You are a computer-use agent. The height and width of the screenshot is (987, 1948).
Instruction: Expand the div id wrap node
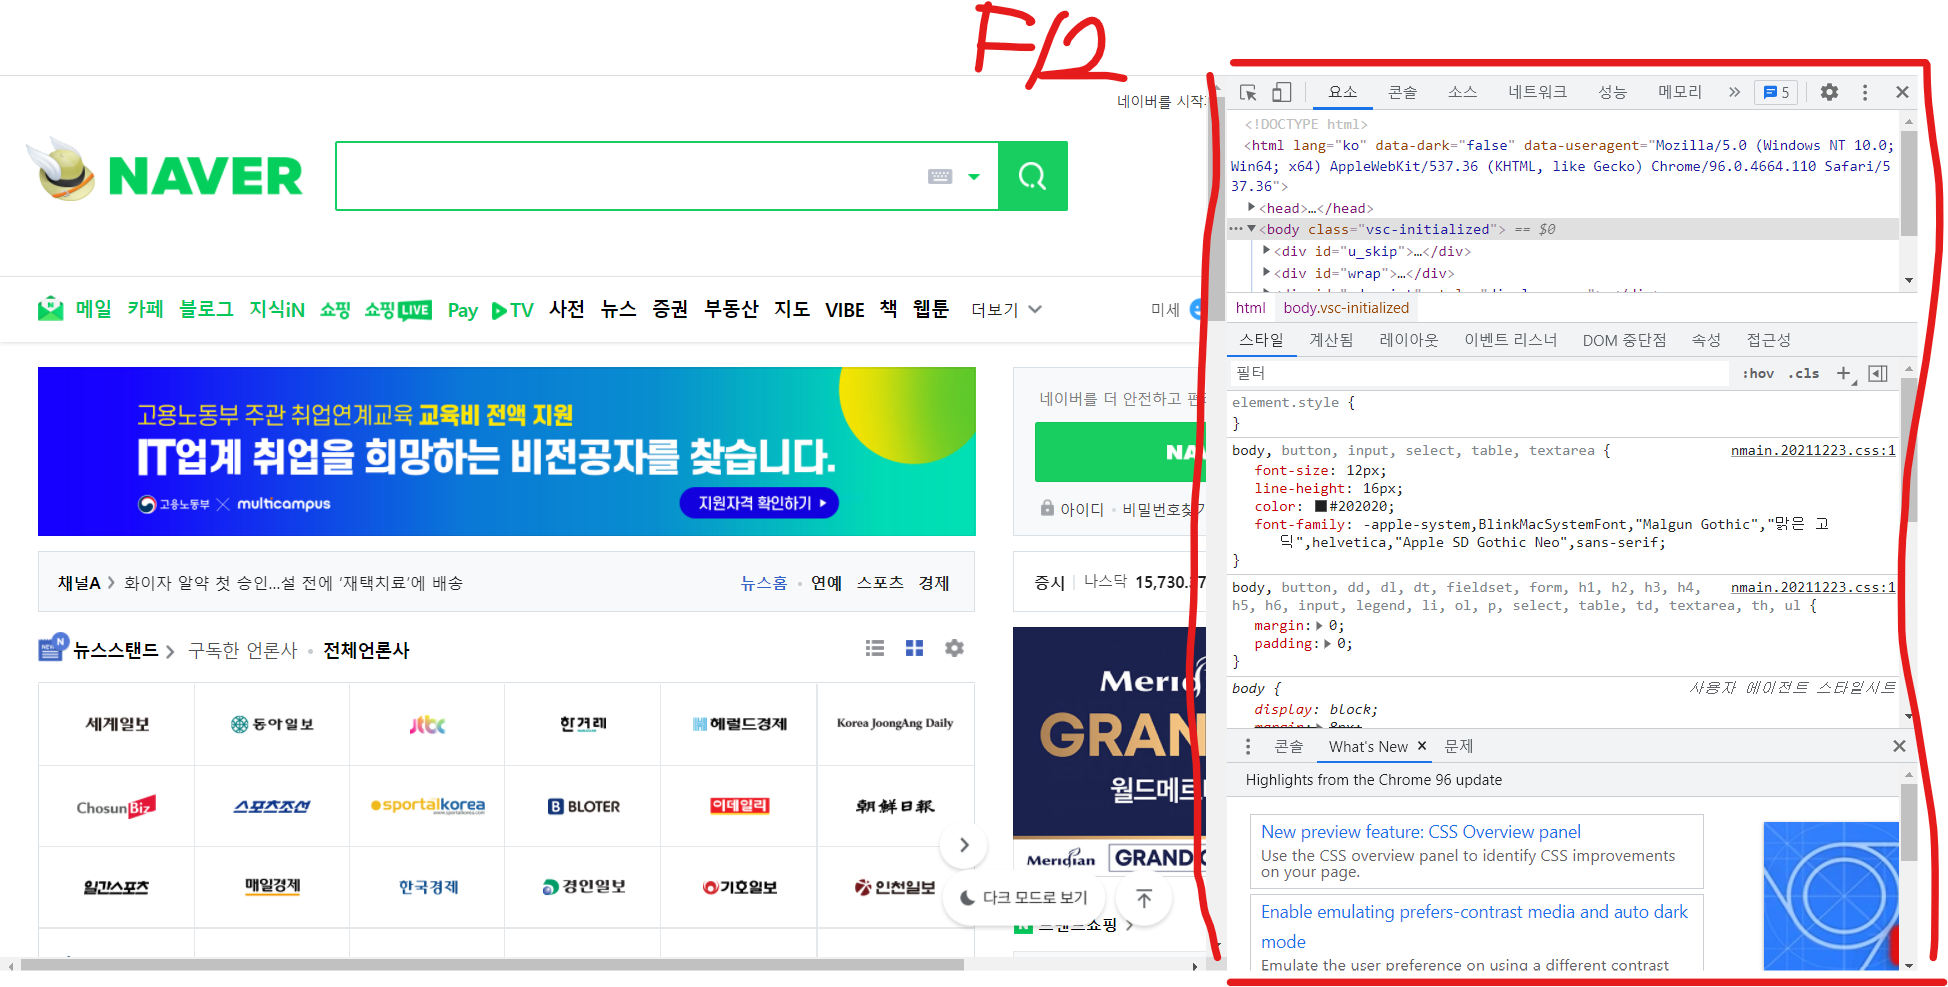(1267, 272)
